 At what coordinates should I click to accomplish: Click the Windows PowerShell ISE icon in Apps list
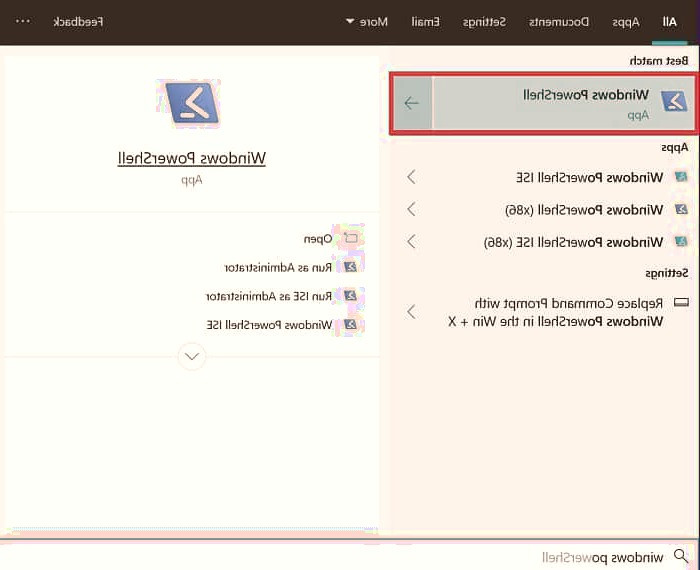coord(681,177)
